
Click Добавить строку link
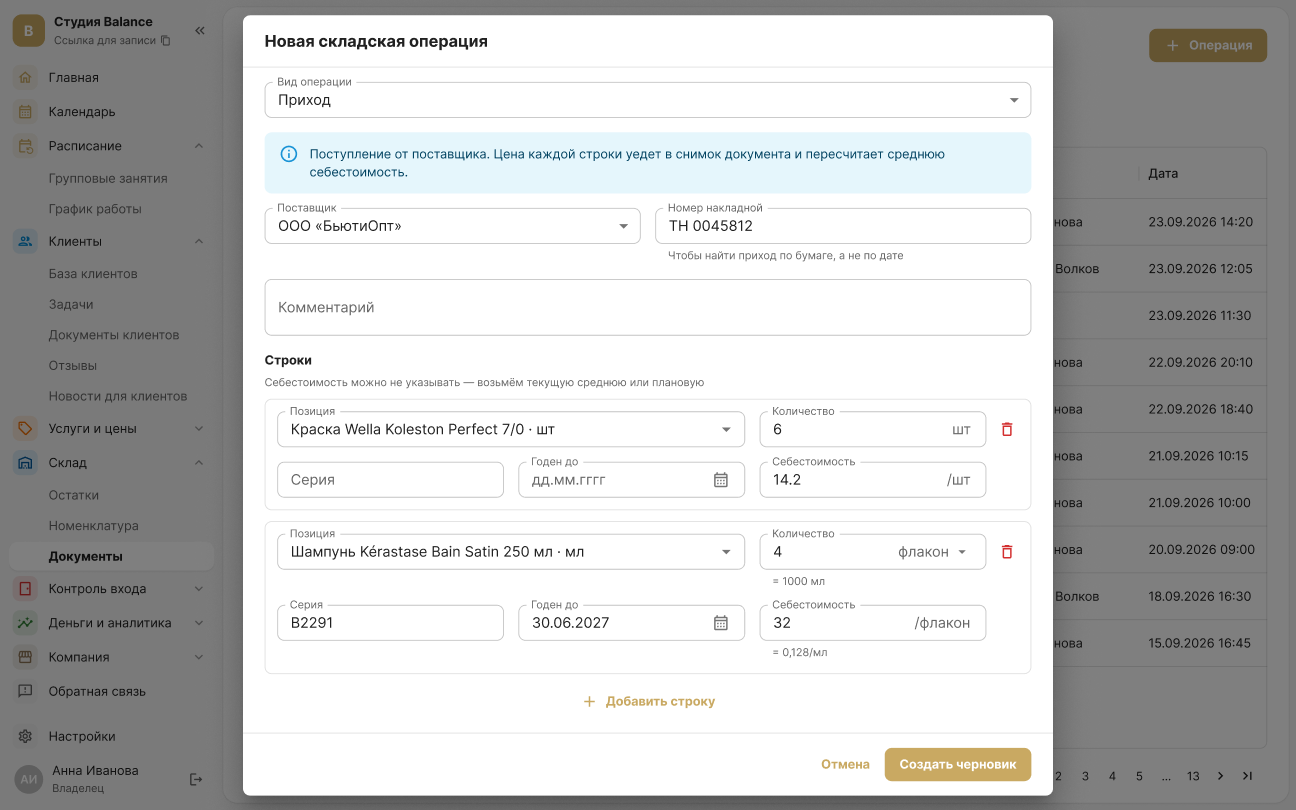648,702
